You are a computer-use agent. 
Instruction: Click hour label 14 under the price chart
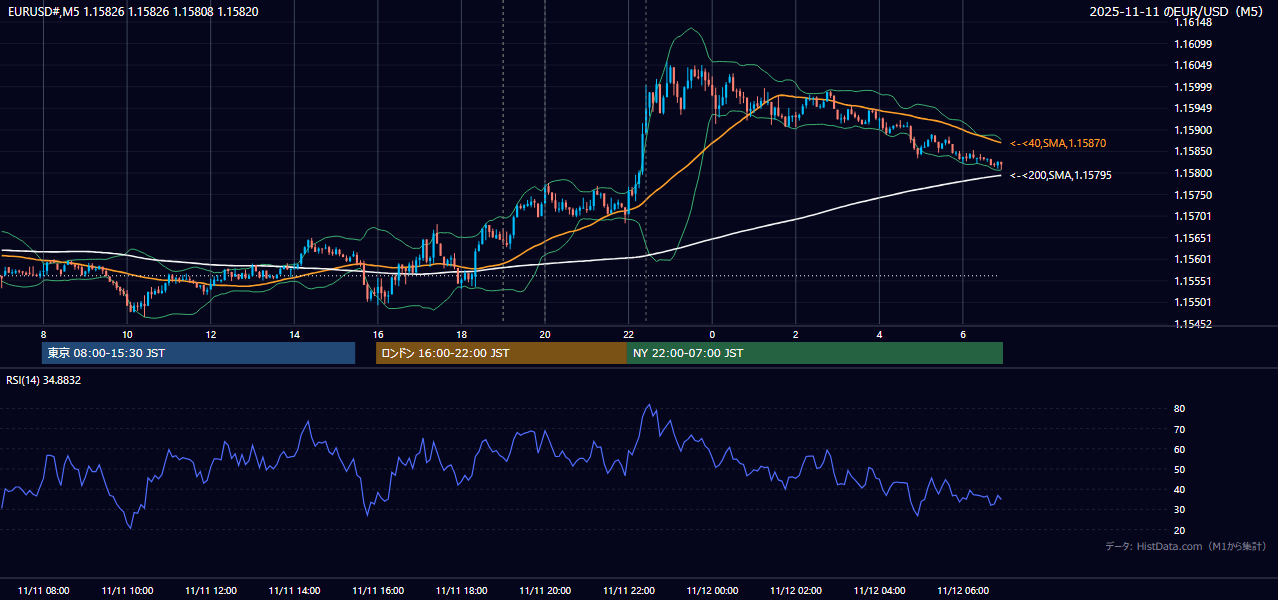pyautogui.click(x=294, y=334)
